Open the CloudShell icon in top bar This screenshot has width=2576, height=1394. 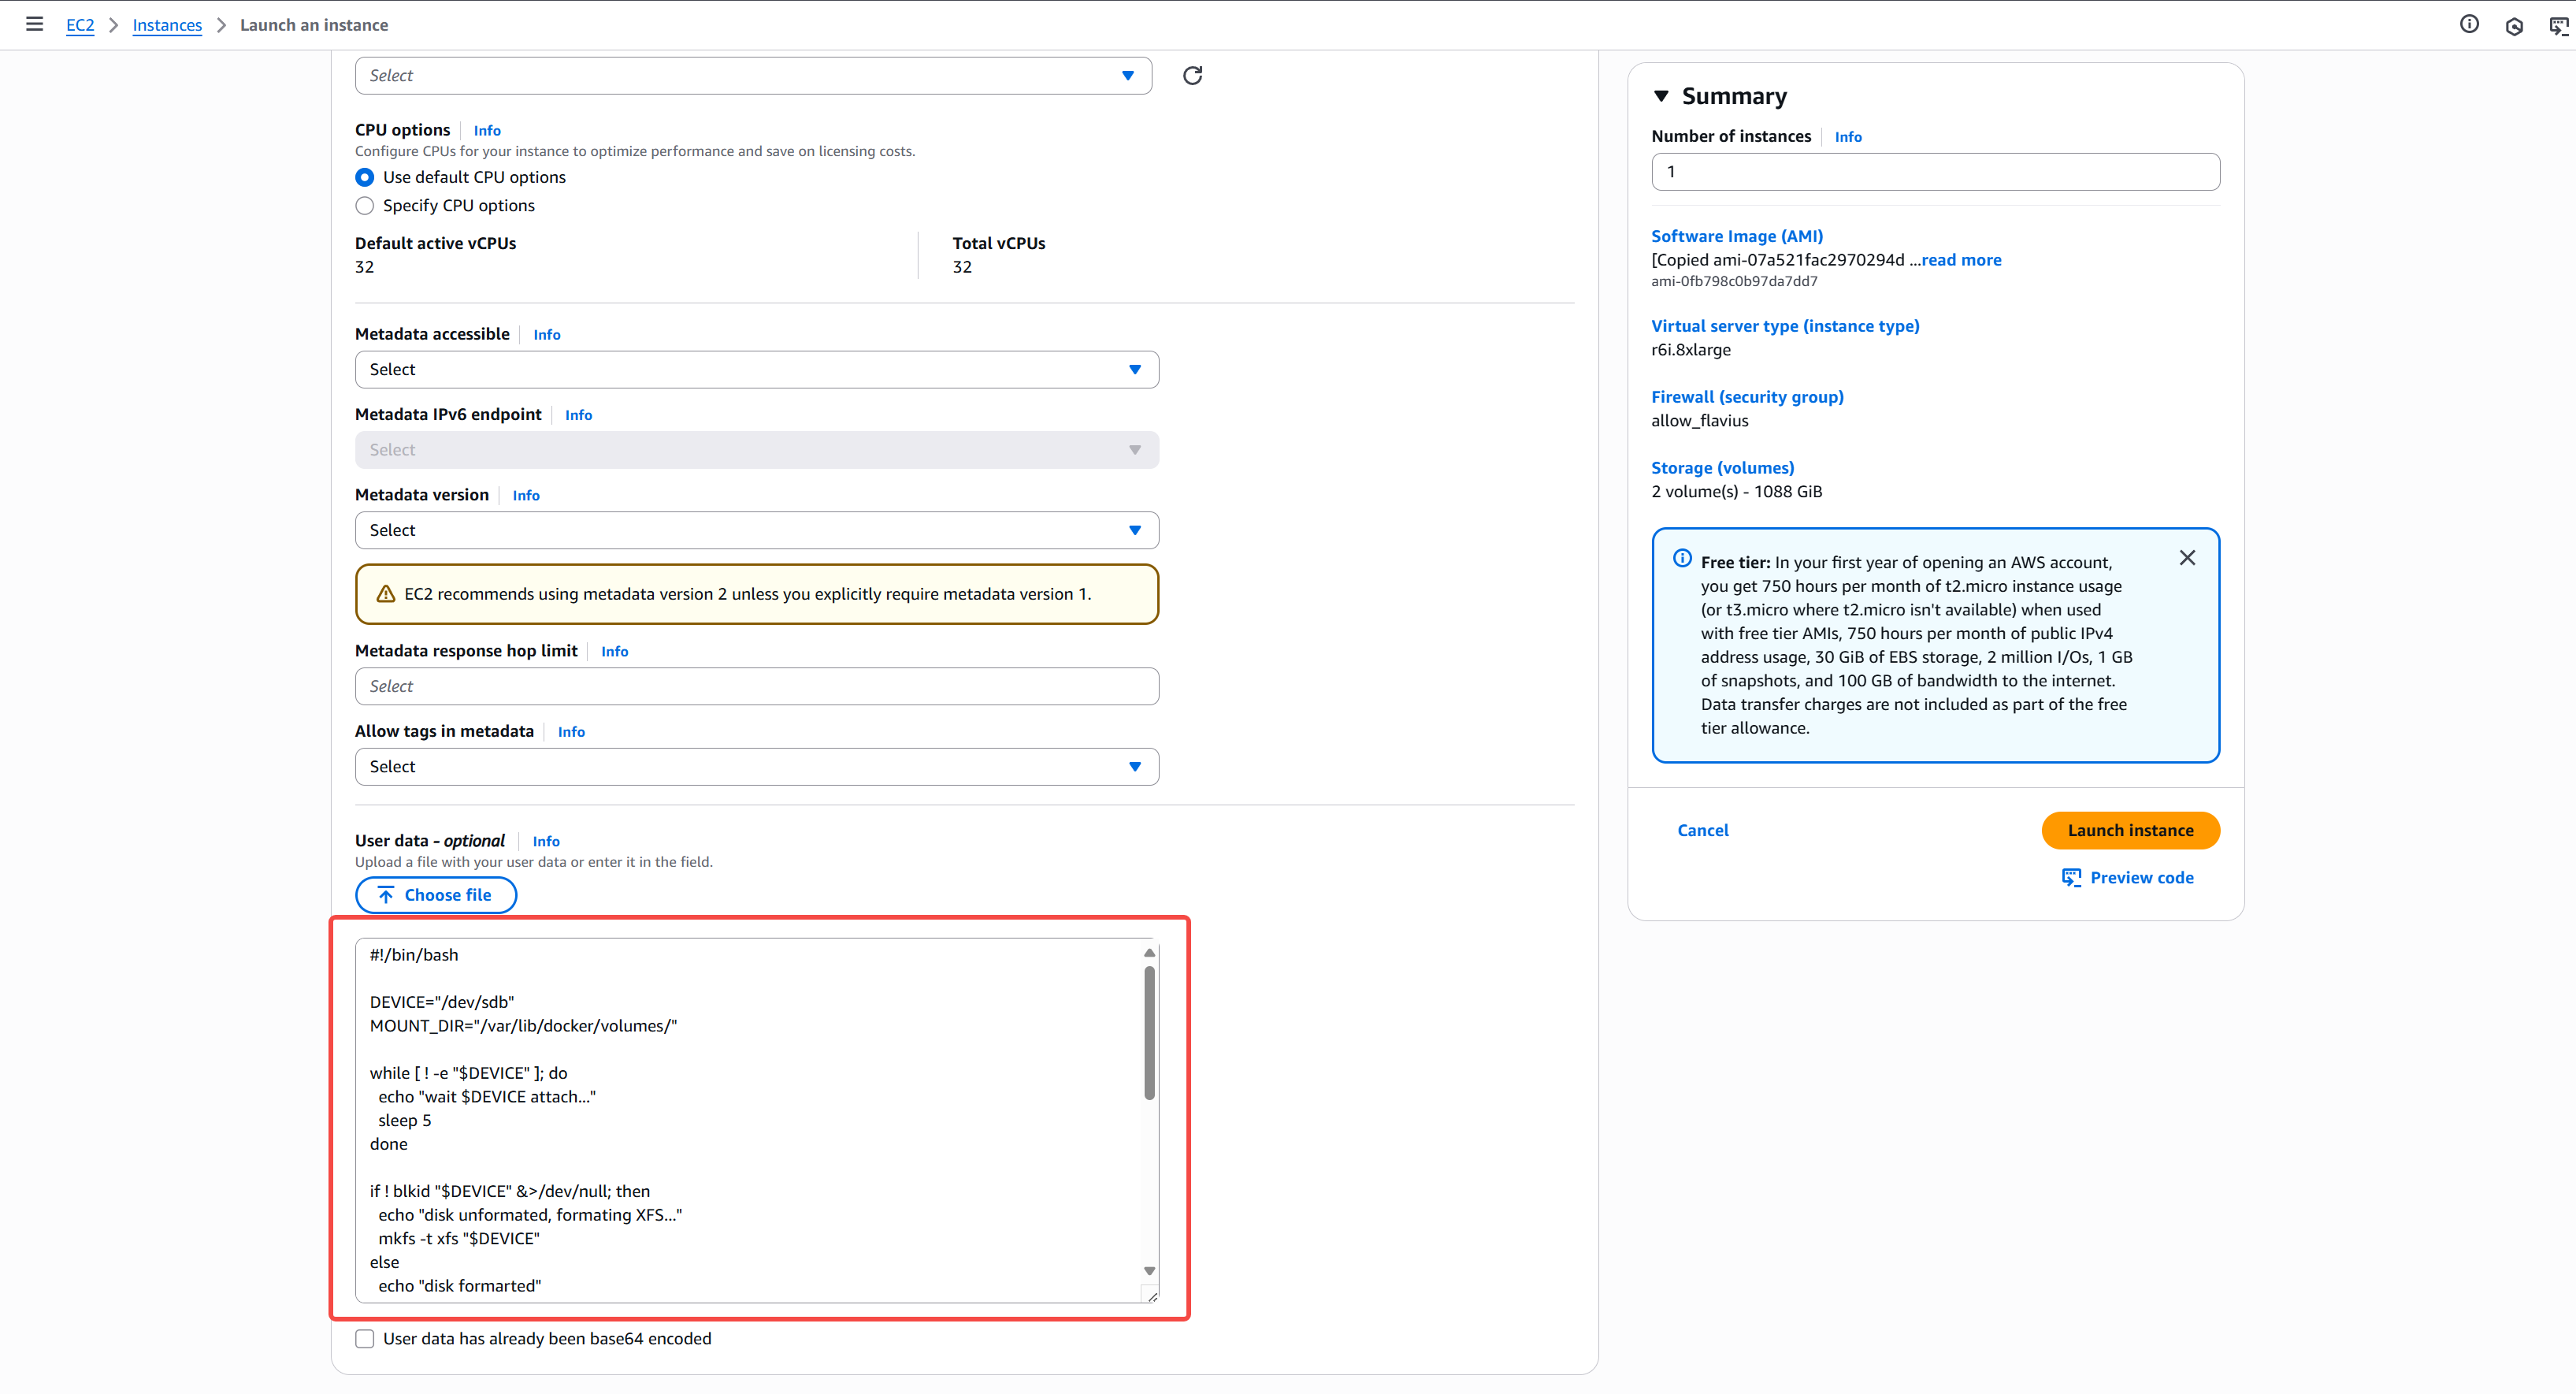[x=2558, y=26]
